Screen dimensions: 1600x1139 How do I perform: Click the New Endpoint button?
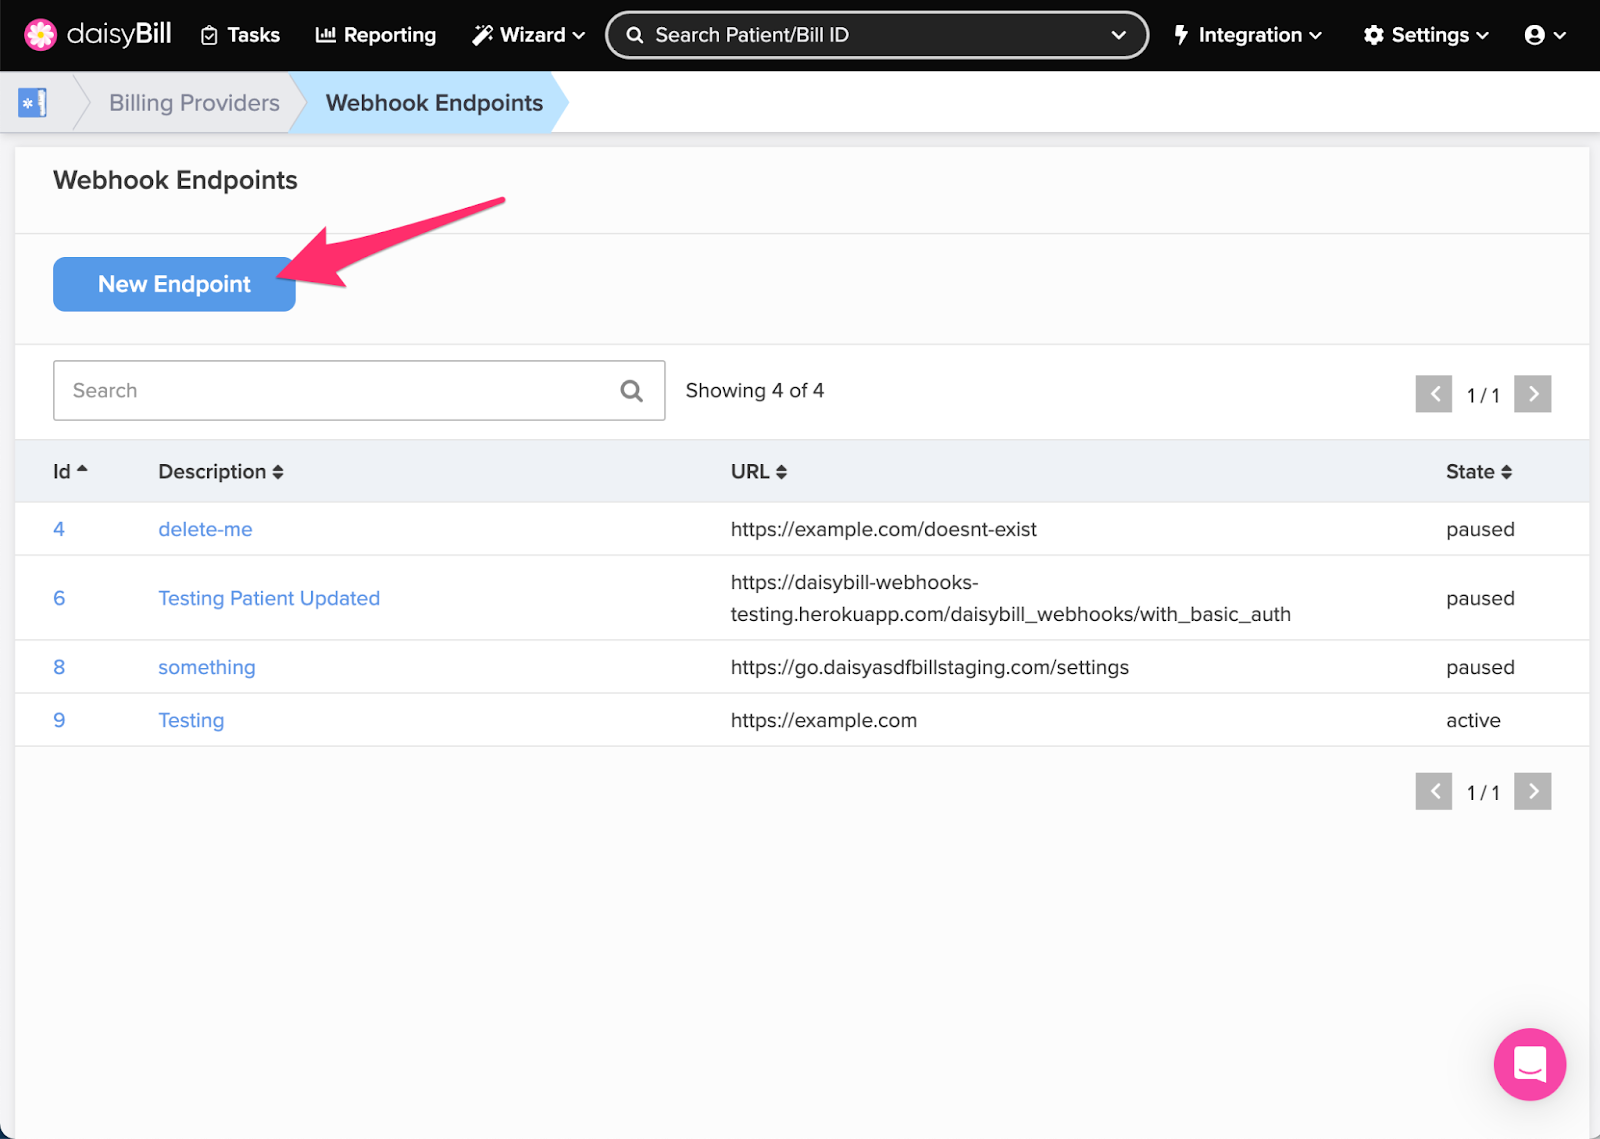[174, 284]
